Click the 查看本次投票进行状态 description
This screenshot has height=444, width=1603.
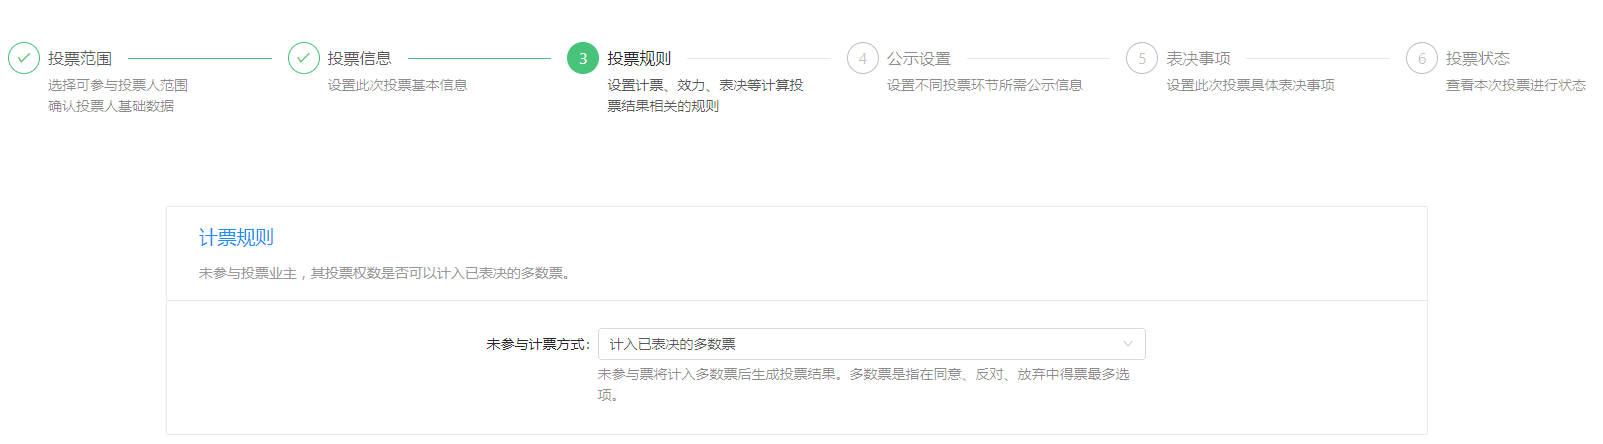[x=1516, y=85]
